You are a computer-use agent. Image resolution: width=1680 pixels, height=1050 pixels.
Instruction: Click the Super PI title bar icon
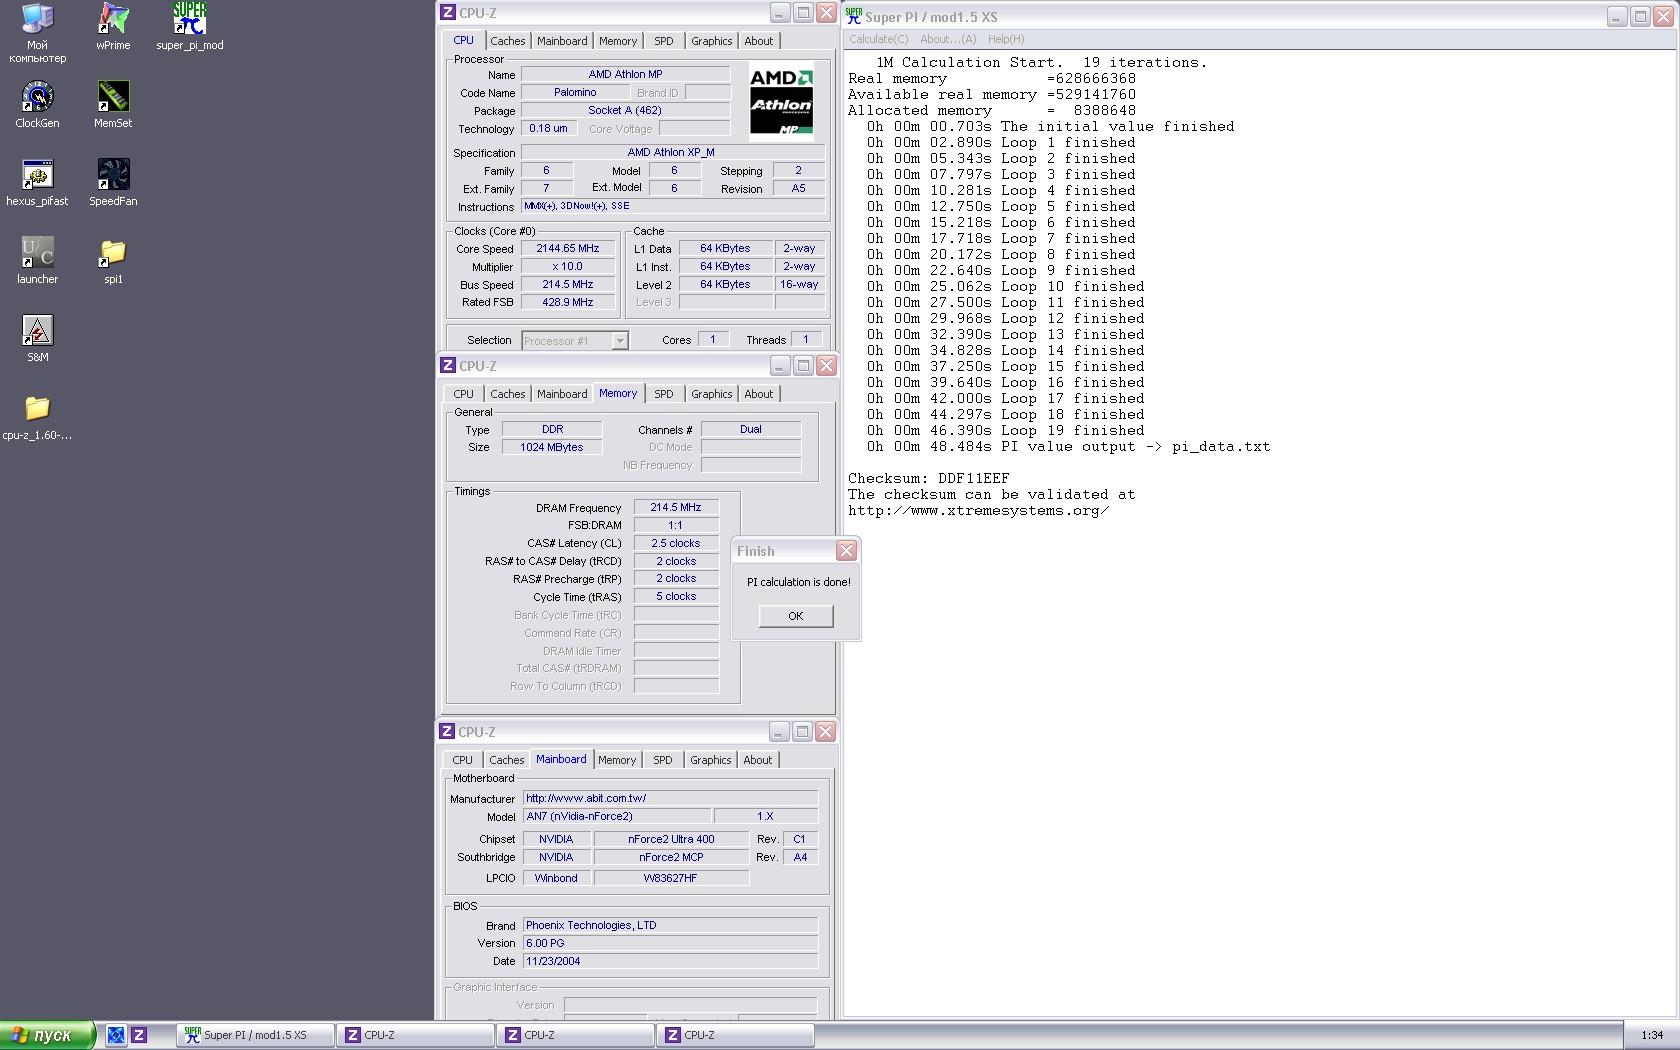(854, 16)
